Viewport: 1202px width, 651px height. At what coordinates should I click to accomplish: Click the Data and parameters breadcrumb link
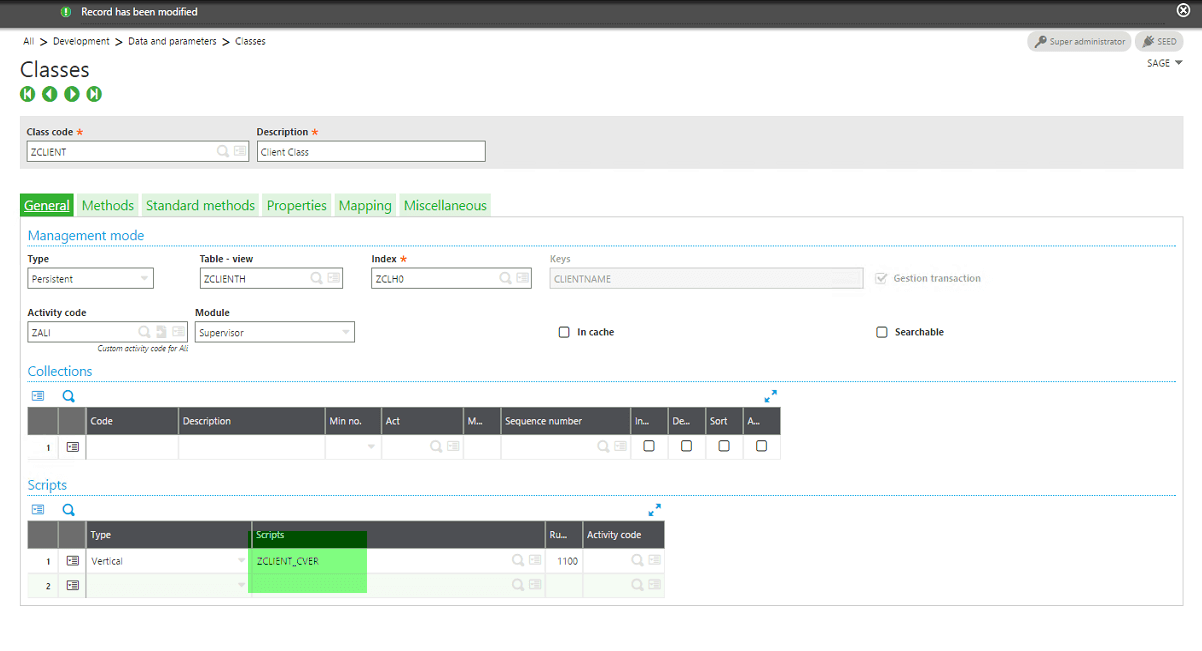coord(172,41)
